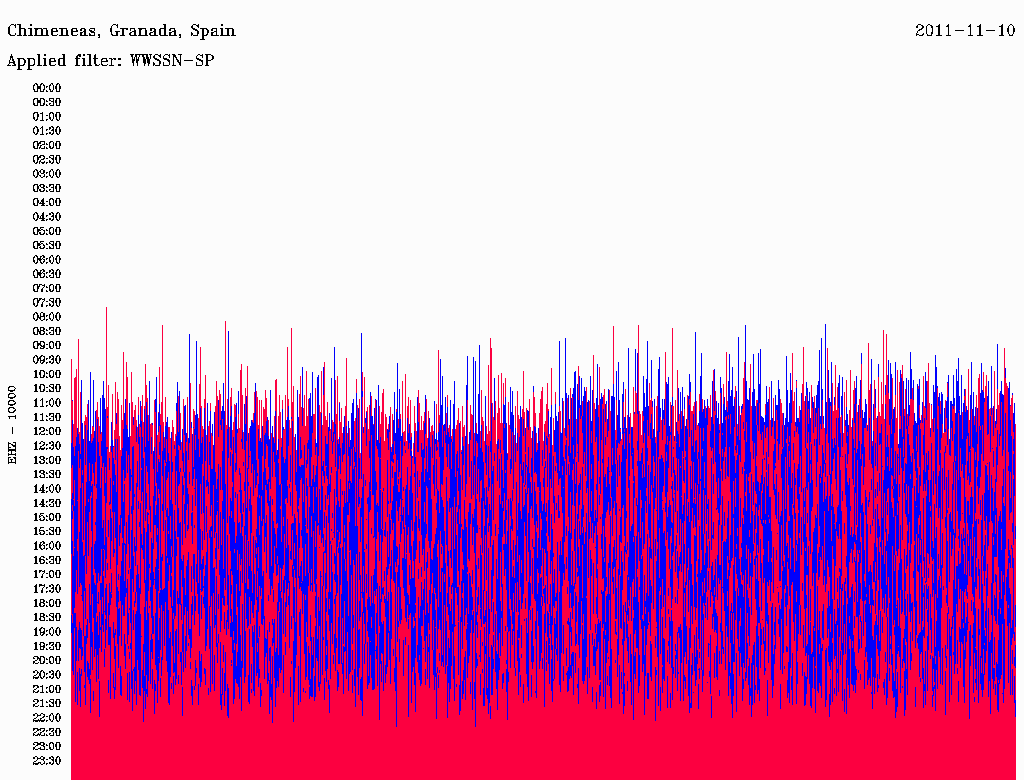Click the 15:00 time label
The image size is (1024, 780).
pos(47,517)
